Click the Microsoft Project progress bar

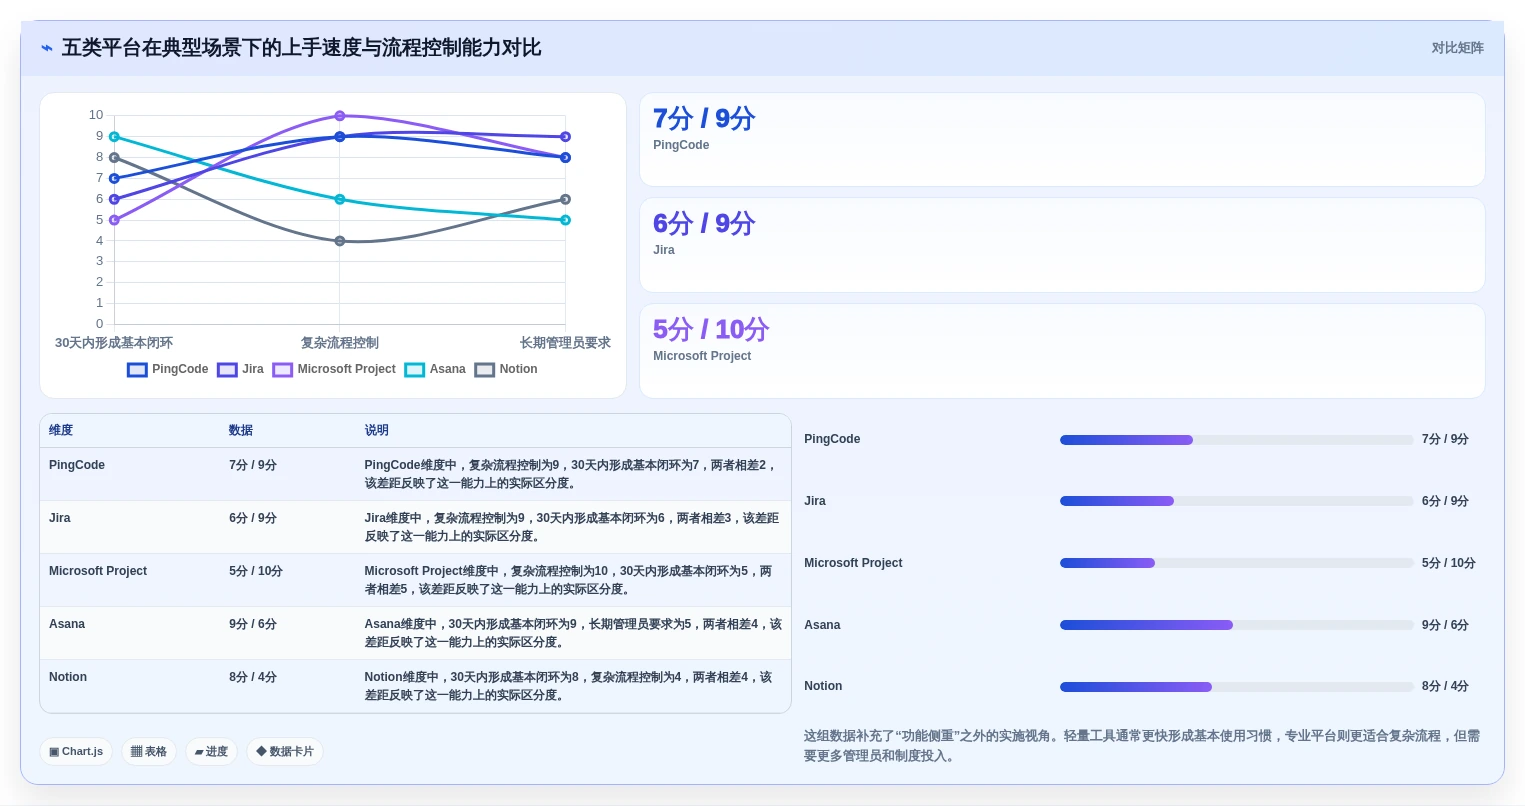1237,563
